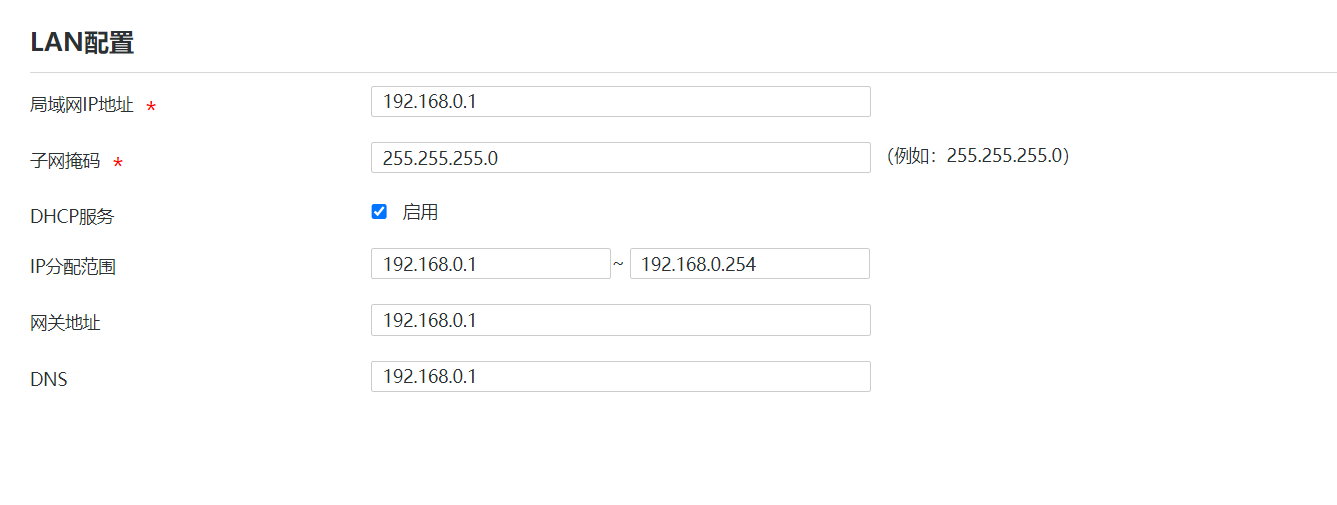Click the DNS label text
Image resolution: width=1337 pixels, height=505 pixels.
(x=49, y=380)
